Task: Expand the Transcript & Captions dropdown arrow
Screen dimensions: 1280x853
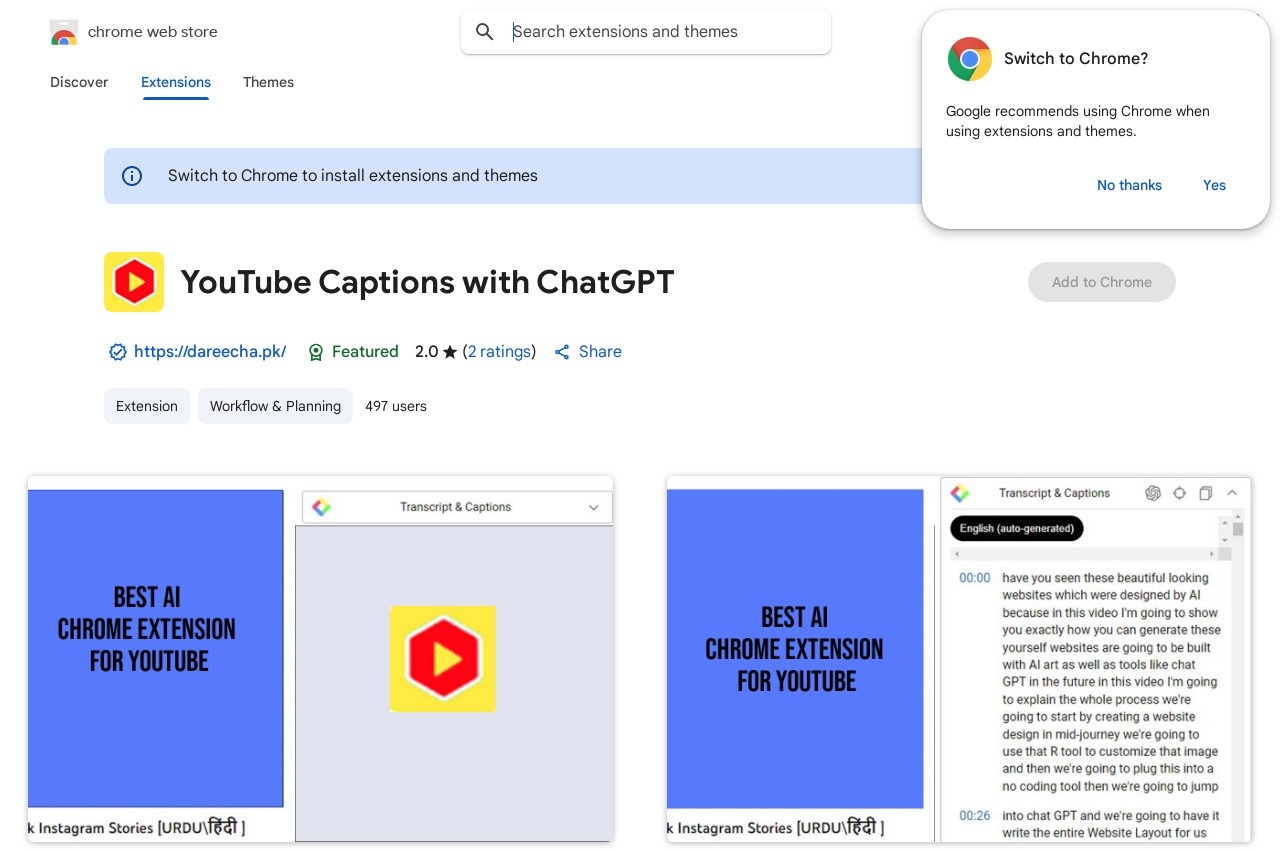Action: pyautogui.click(x=593, y=508)
